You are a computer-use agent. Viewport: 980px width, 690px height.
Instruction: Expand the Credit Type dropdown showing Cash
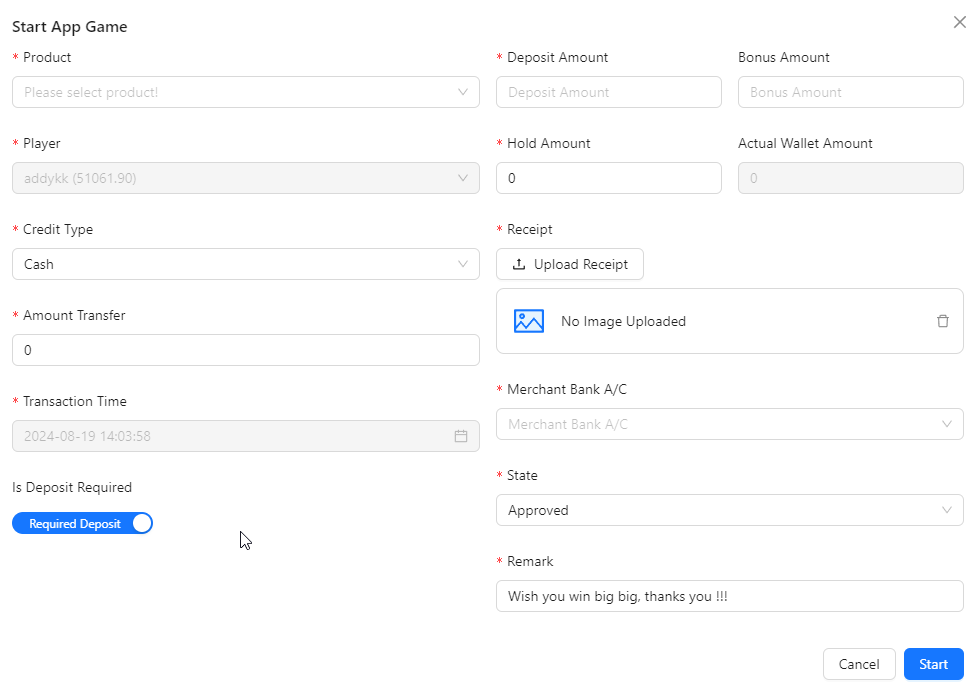click(x=245, y=264)
